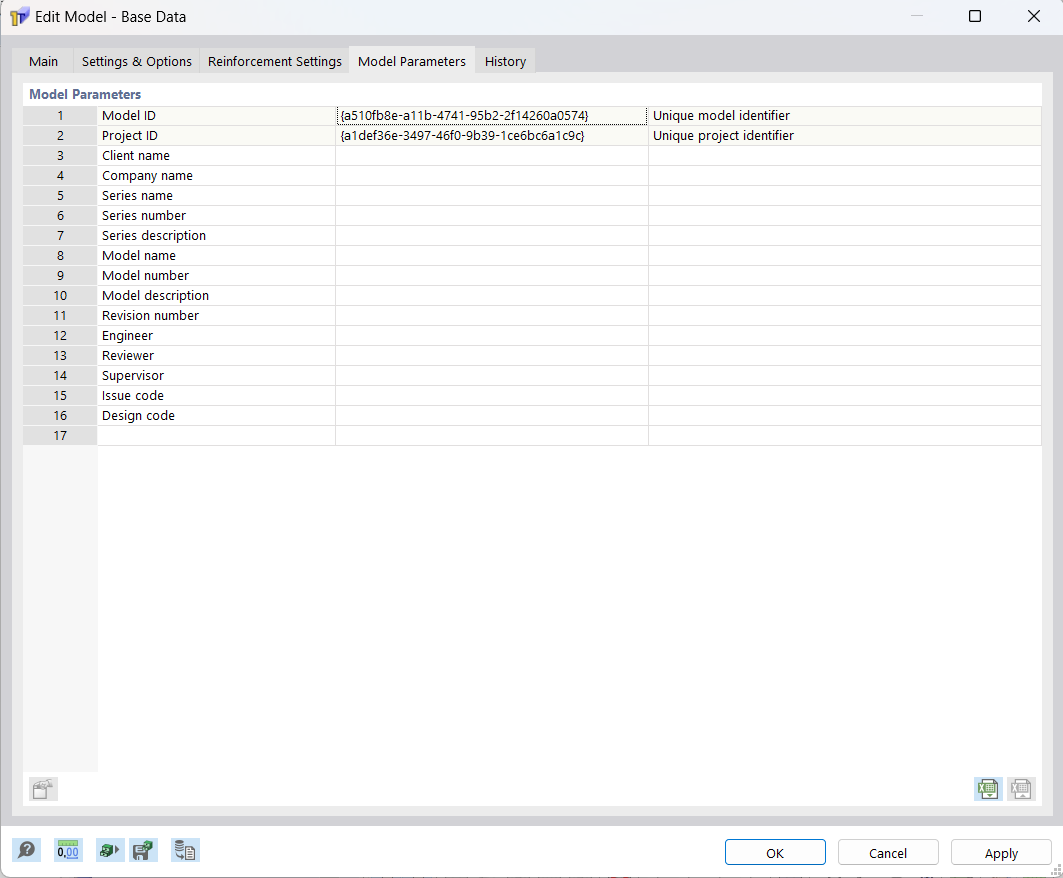Apply the model parameters without closing
The width and height of the screenshot is (1063, 878).
(x=1001, y=852)
